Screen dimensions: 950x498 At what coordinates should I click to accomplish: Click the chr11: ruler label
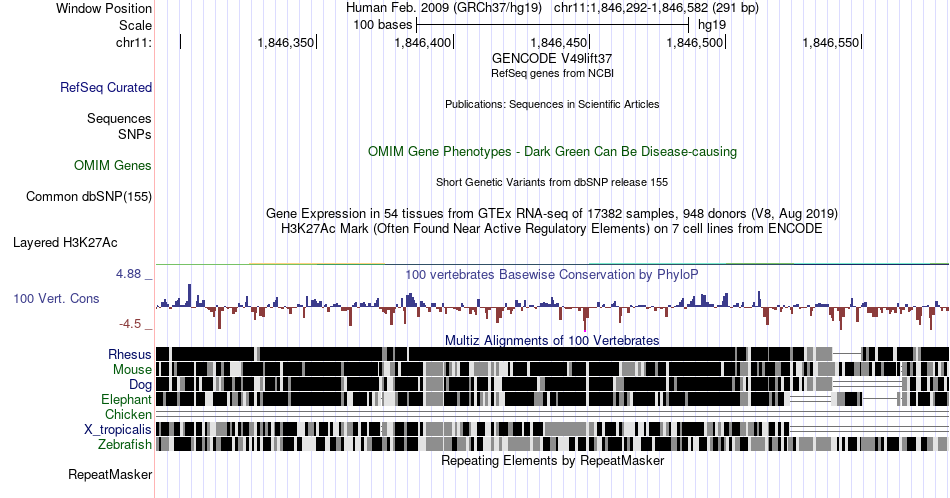click(134, 42)
